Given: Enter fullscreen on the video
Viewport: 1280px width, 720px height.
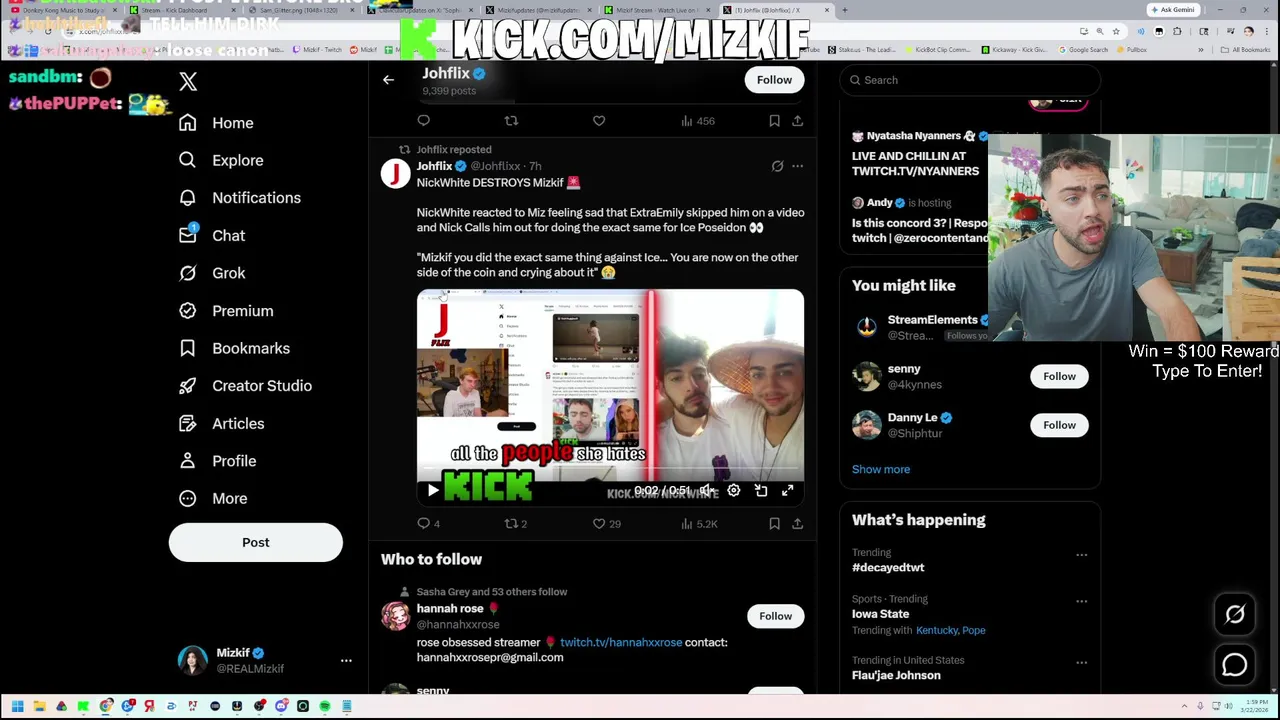Looking at the screenshot, I should (x=787, y=491).
